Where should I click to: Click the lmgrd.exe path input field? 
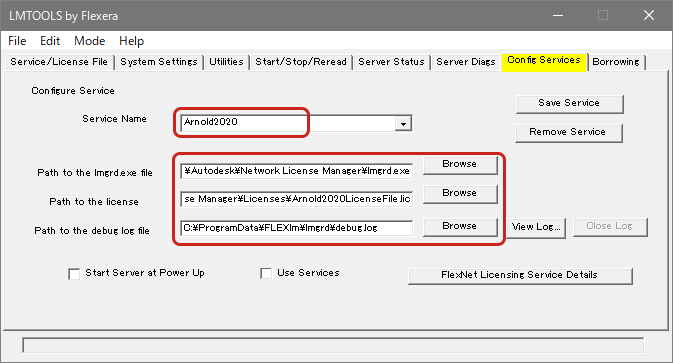(297, 171)
